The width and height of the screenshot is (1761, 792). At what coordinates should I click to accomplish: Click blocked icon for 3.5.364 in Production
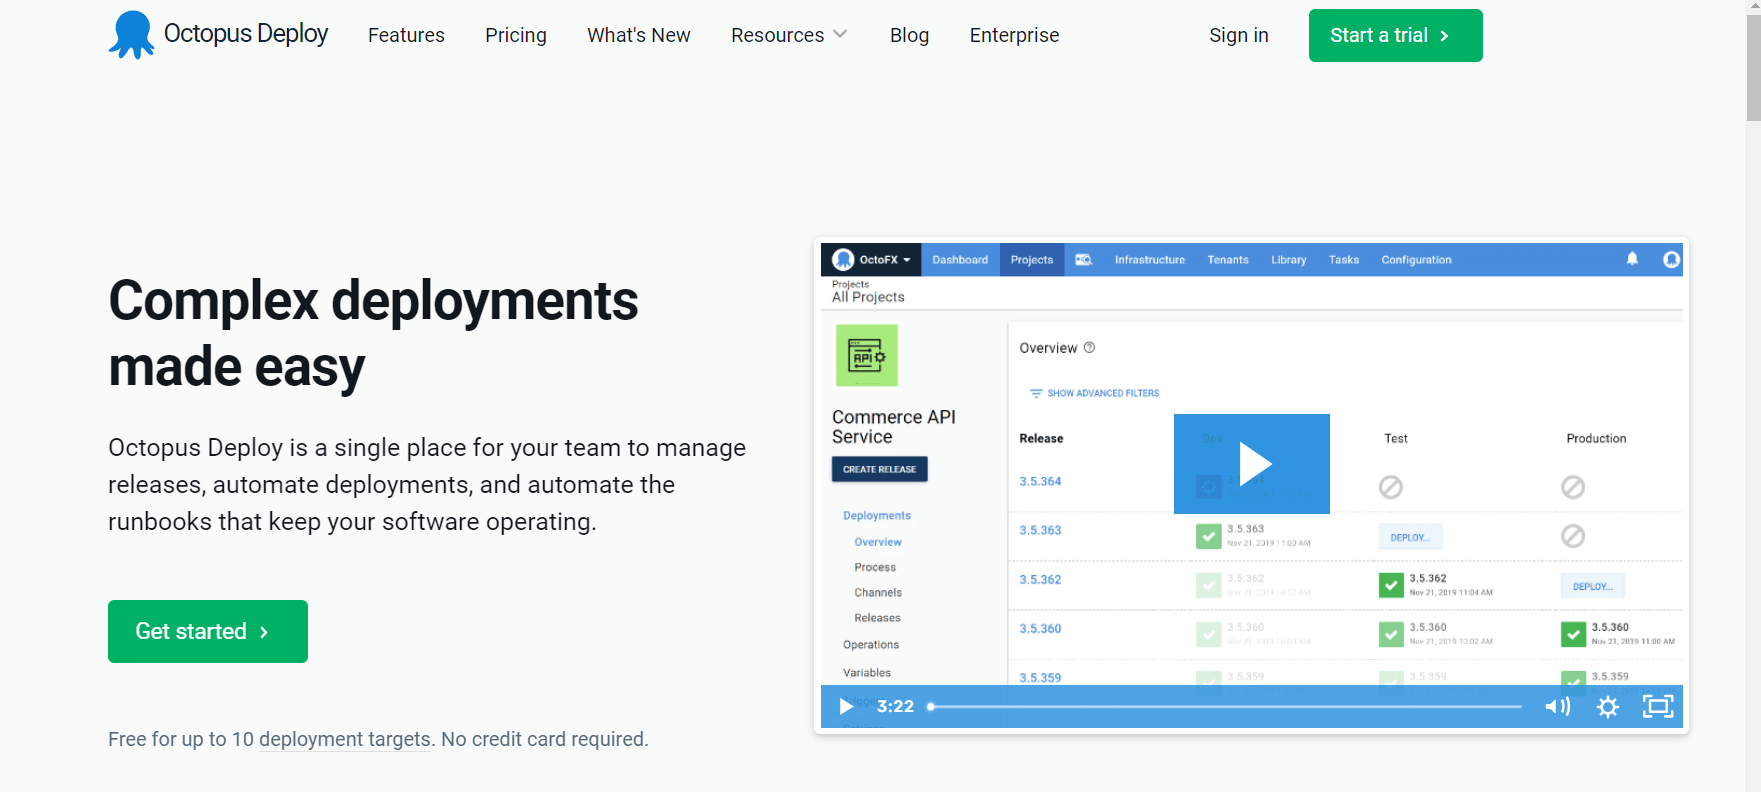click(1573, 487)
